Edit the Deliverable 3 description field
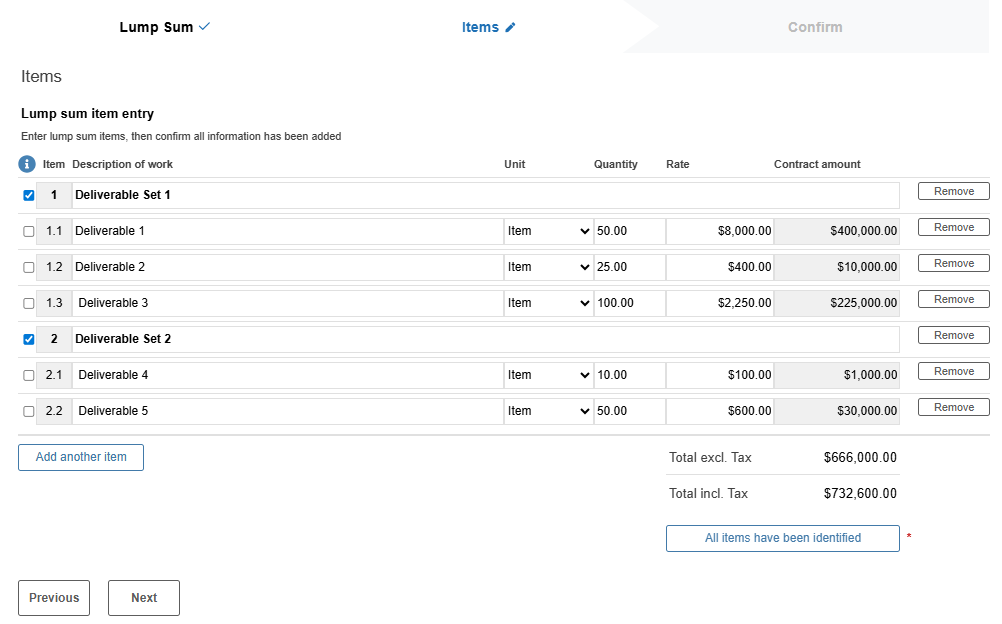 288,303
